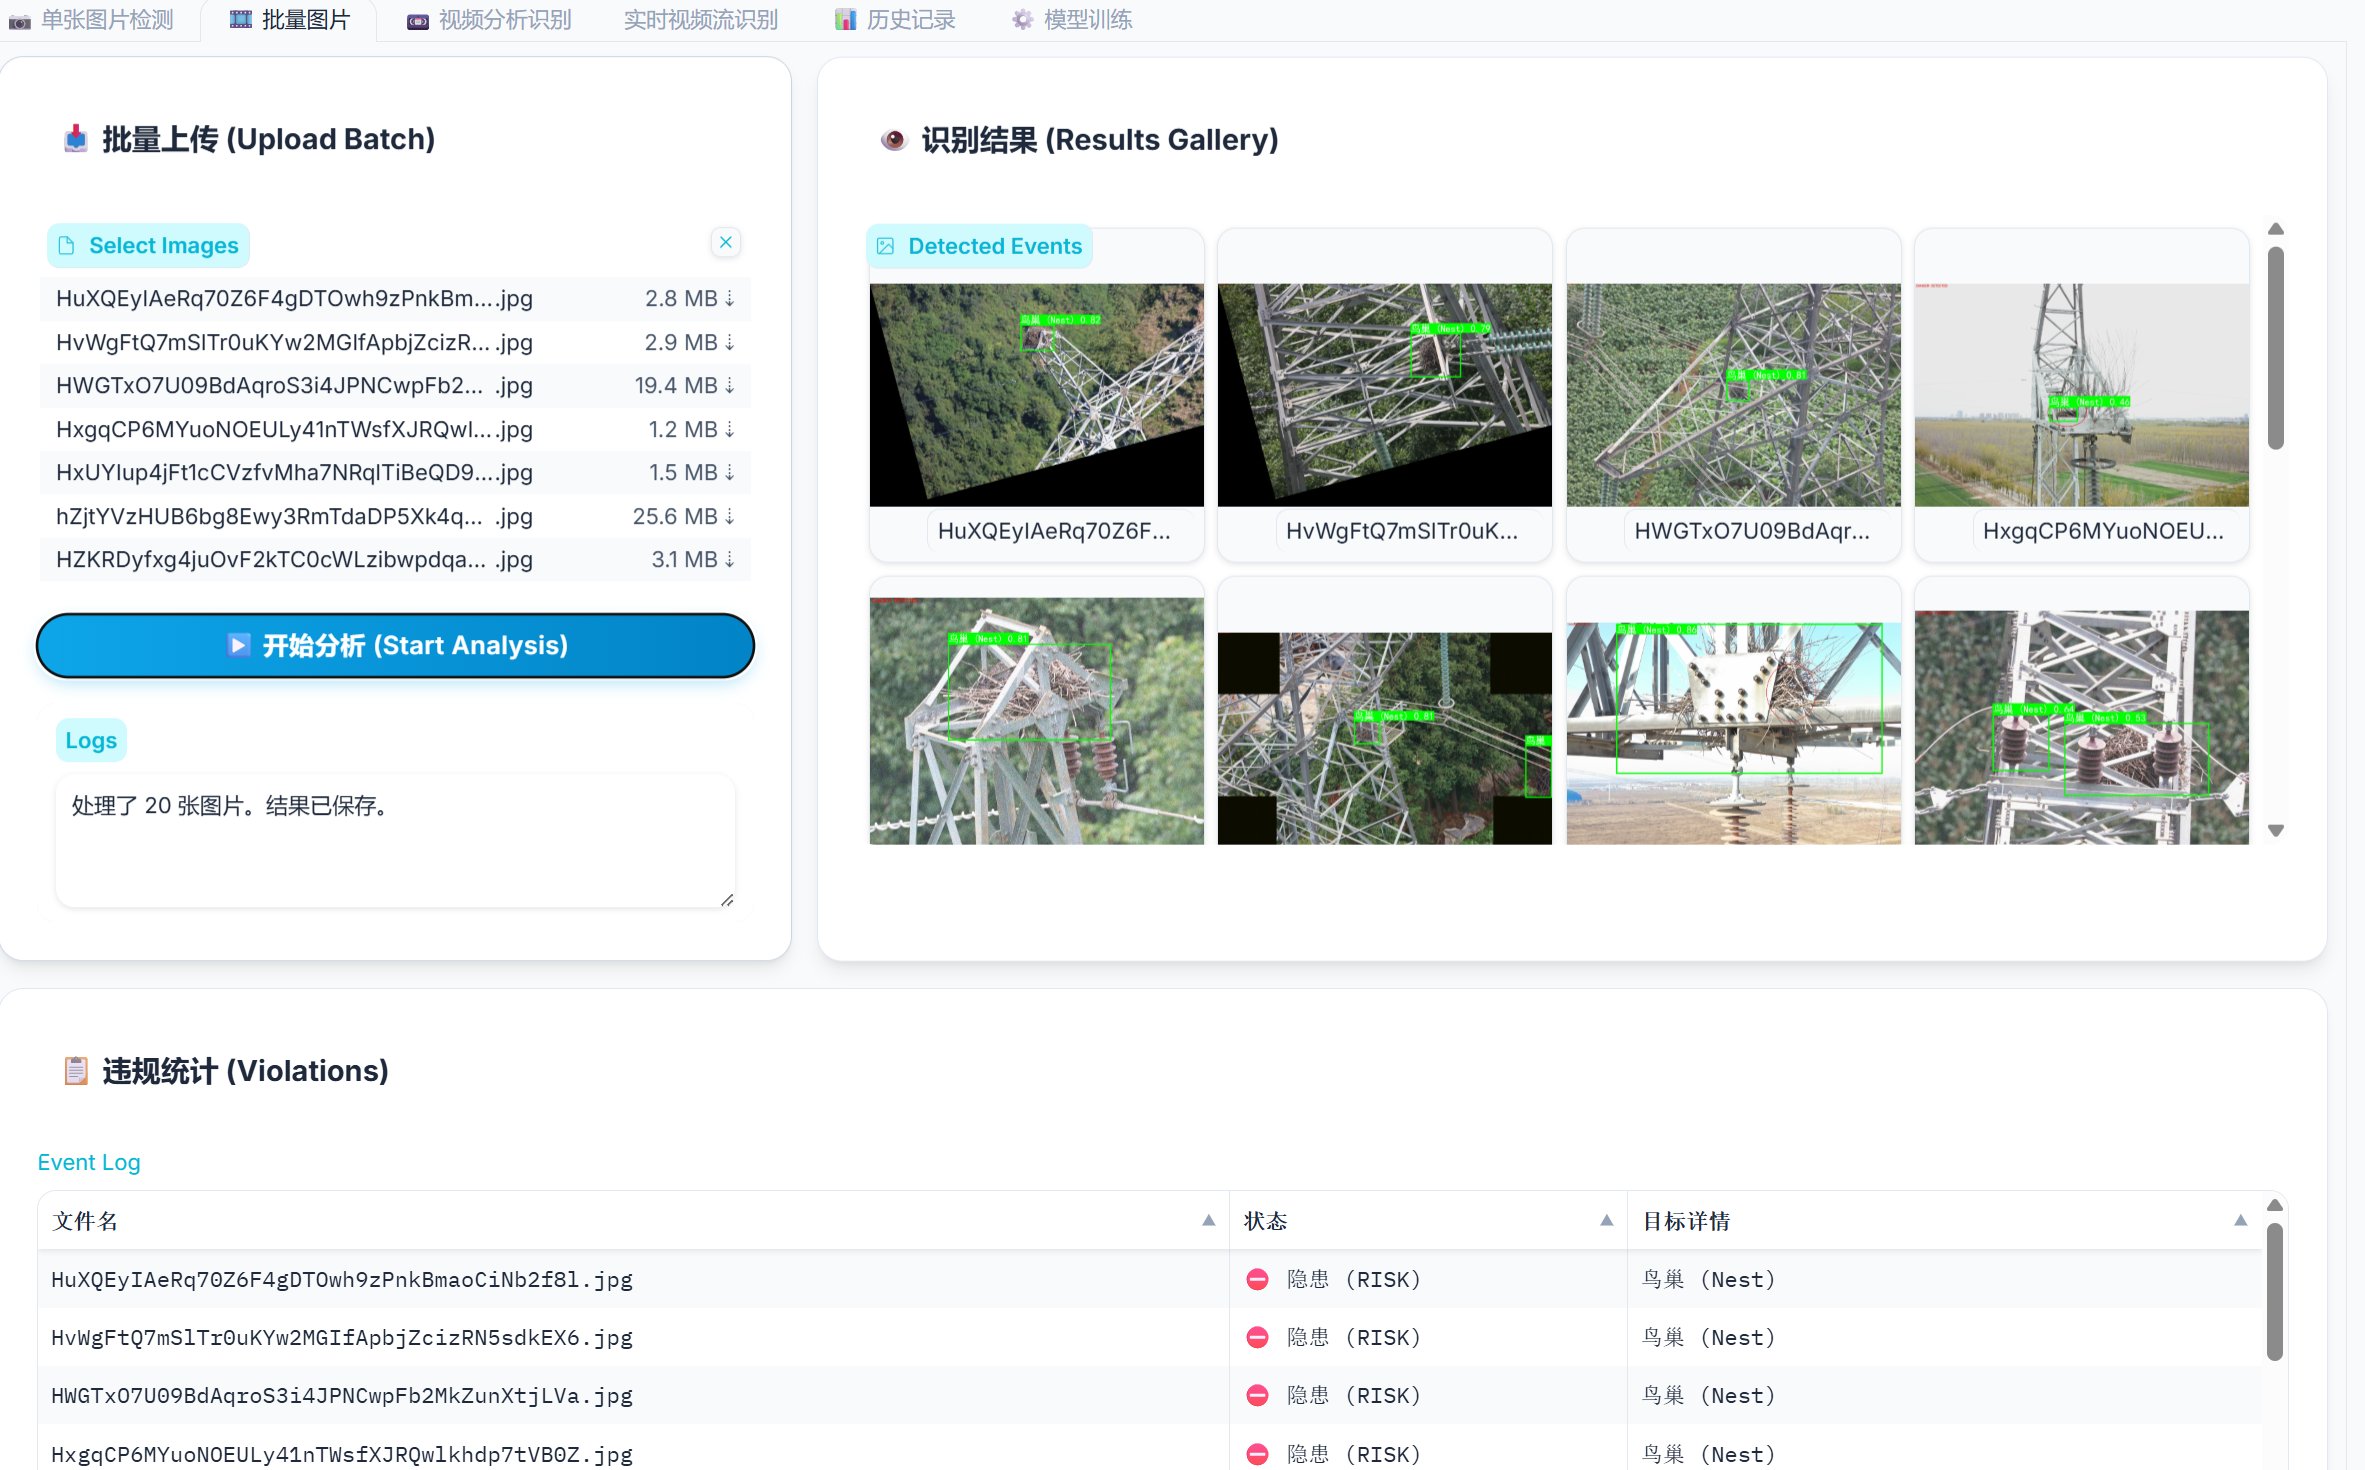Click the Detected Events image icon label

coord(980,246)
